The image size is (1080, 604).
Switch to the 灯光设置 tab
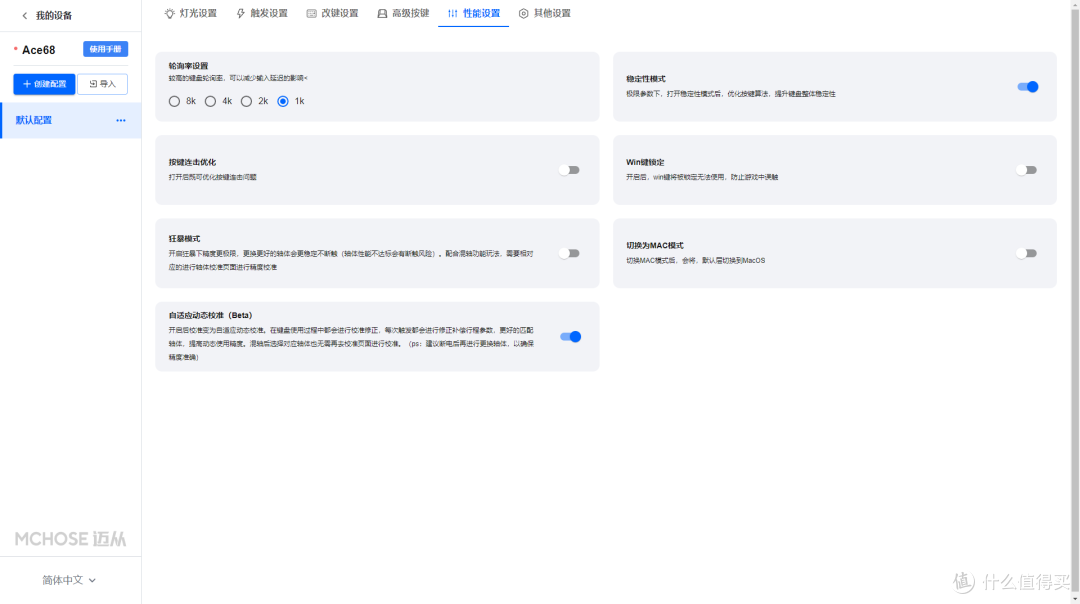(x=190, y=13)
